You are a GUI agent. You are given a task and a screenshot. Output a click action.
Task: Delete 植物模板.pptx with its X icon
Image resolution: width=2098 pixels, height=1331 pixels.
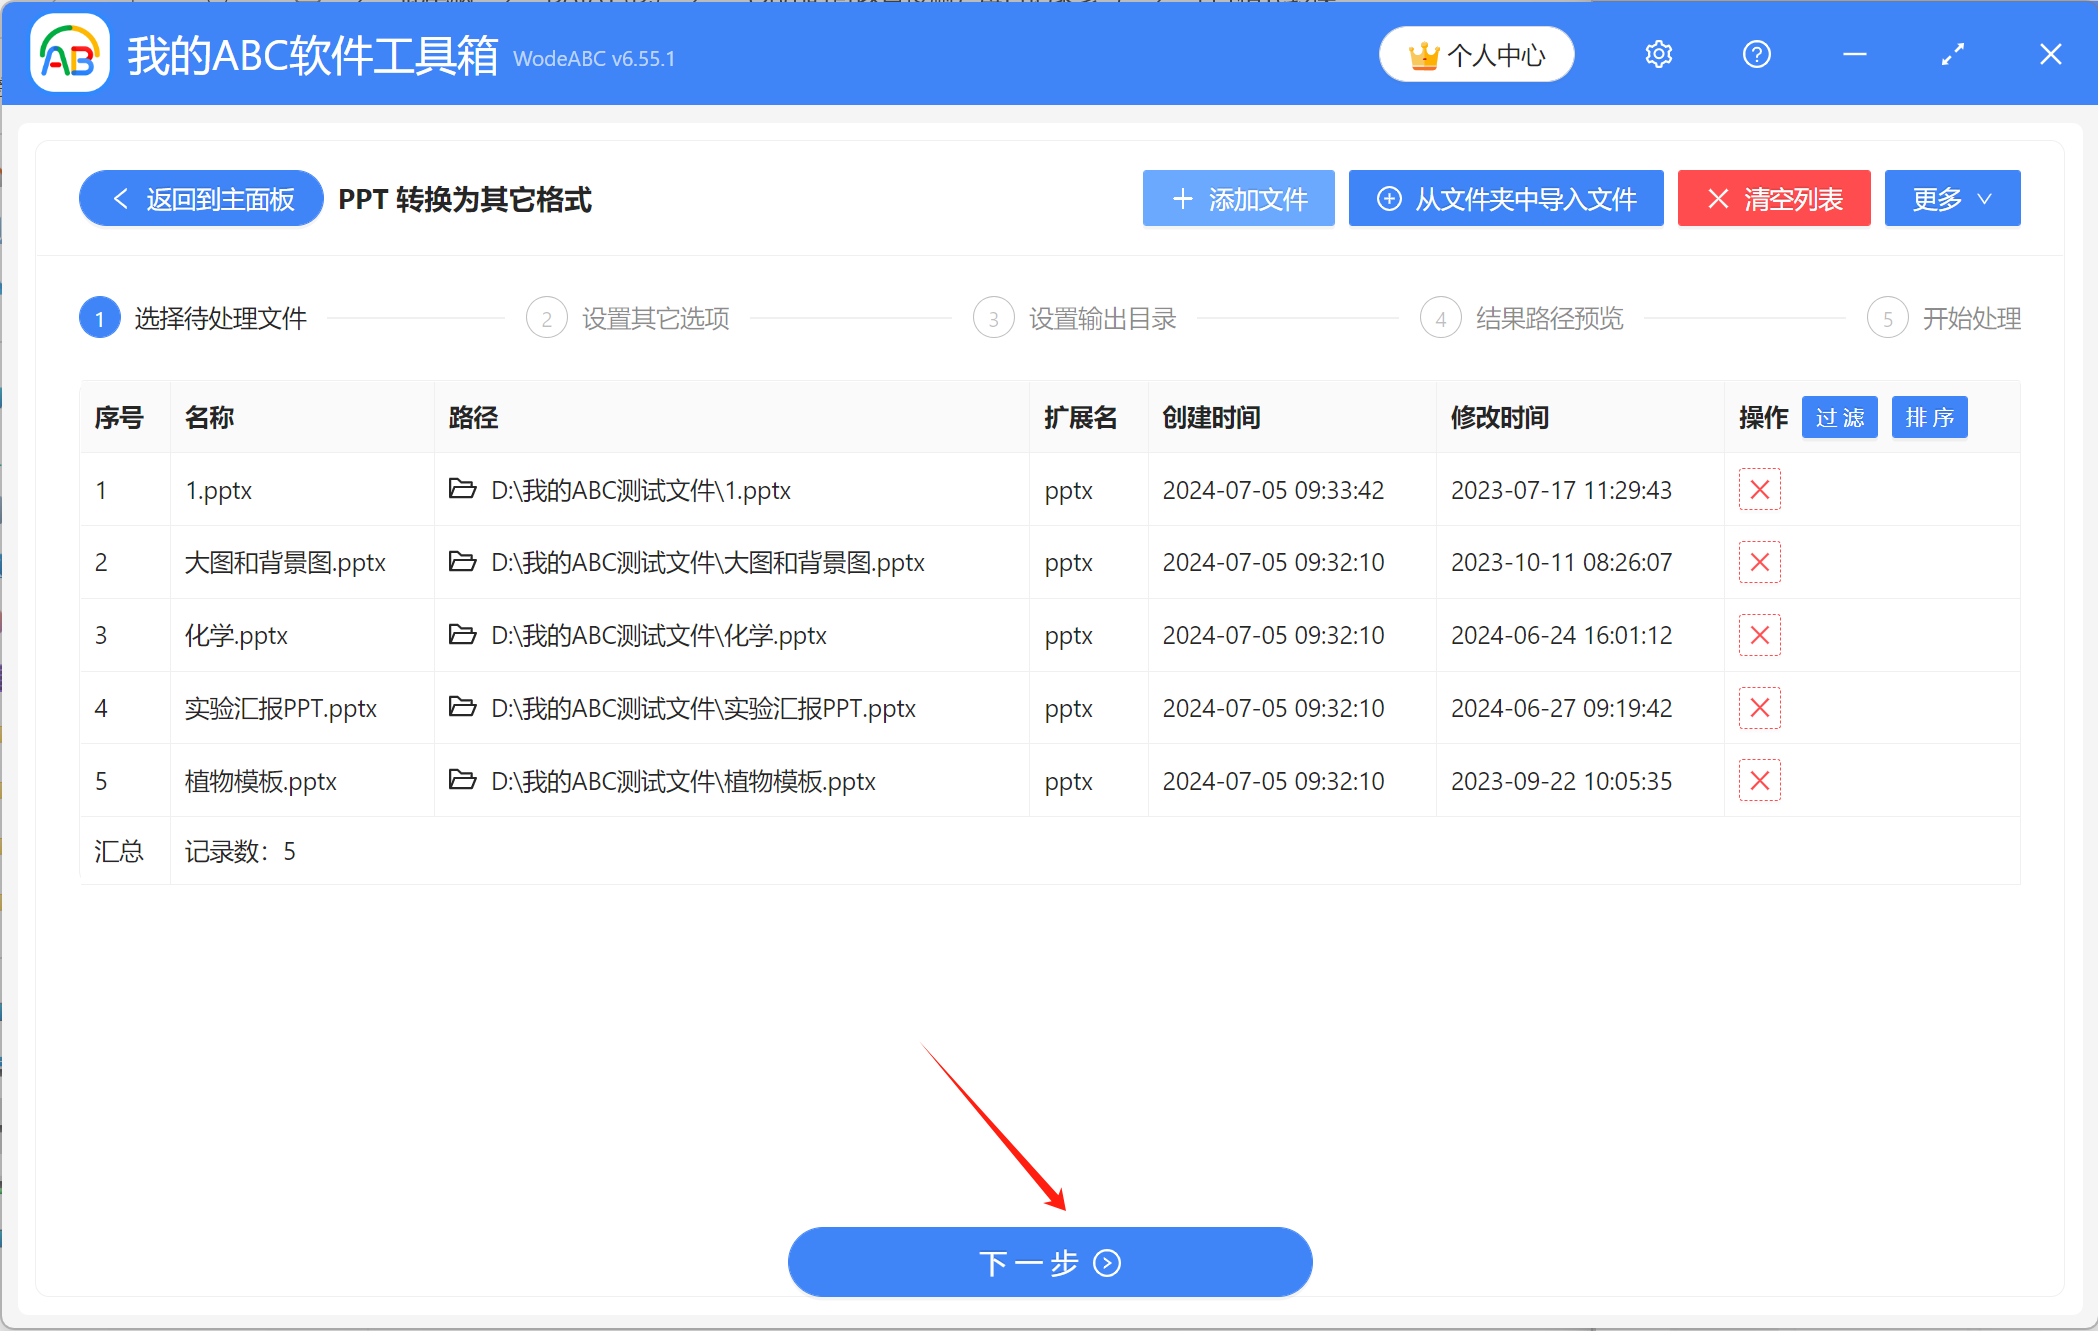pyautogui.click(x=1759, y=781)
